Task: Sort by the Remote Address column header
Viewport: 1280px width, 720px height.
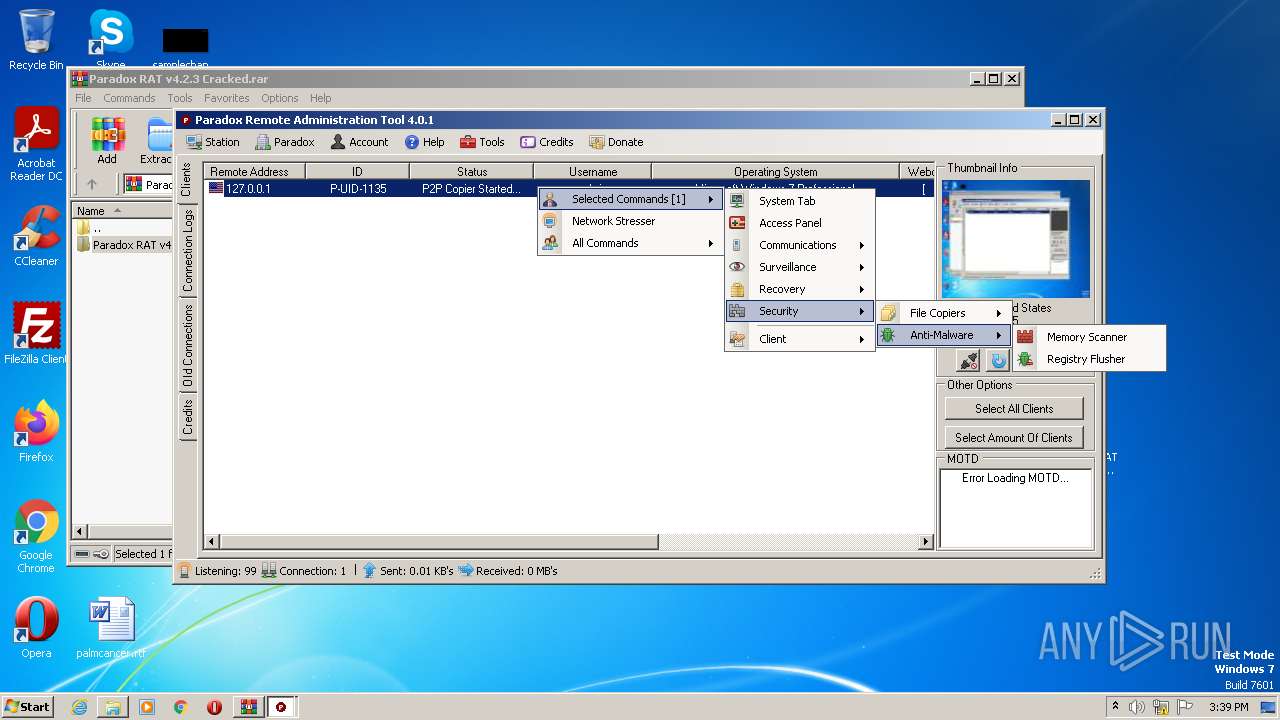Action: point(254,172)
